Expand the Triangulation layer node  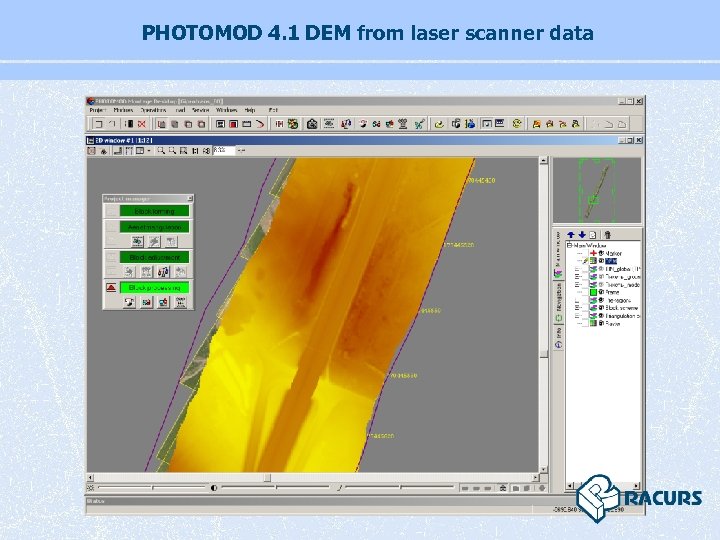tap(577, 315)
